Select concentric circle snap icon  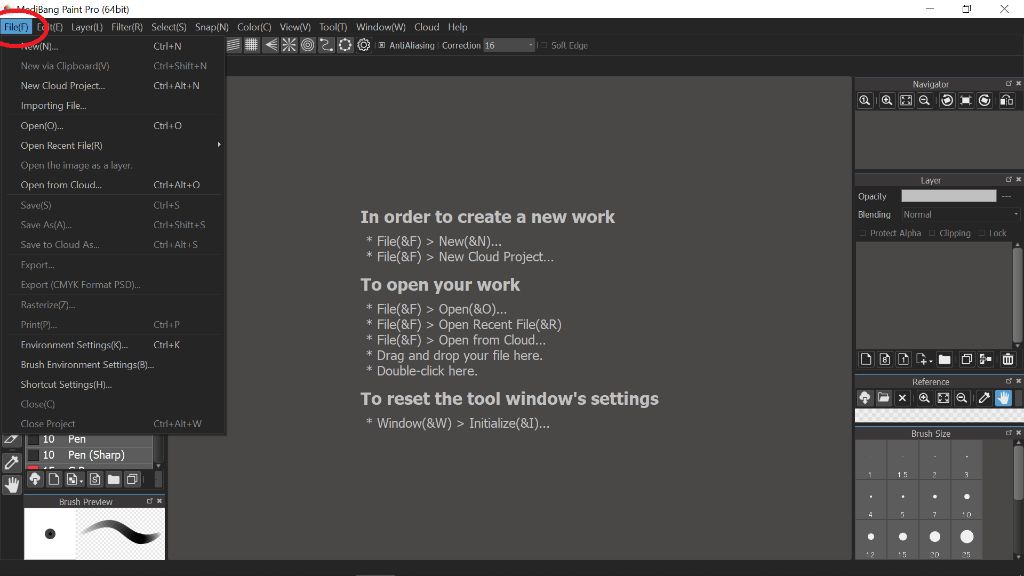point(308,45)
